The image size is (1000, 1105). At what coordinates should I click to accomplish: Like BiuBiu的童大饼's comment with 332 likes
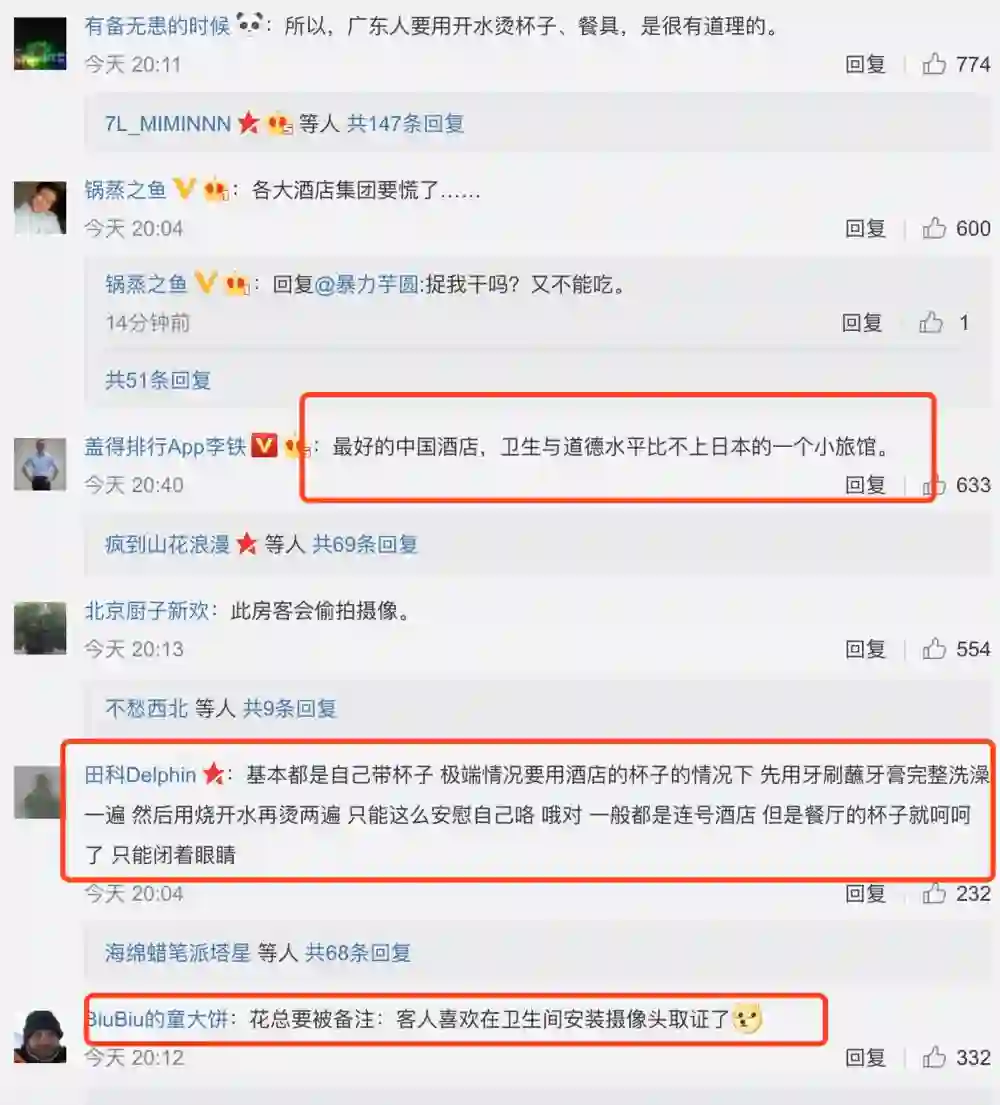934,1057
